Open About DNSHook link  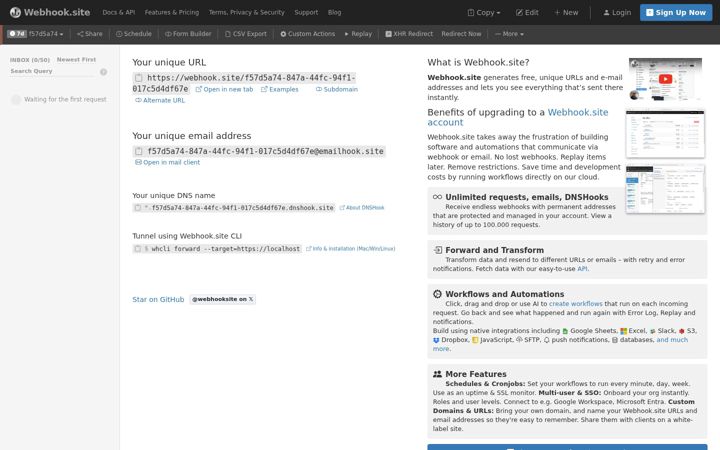362,208
